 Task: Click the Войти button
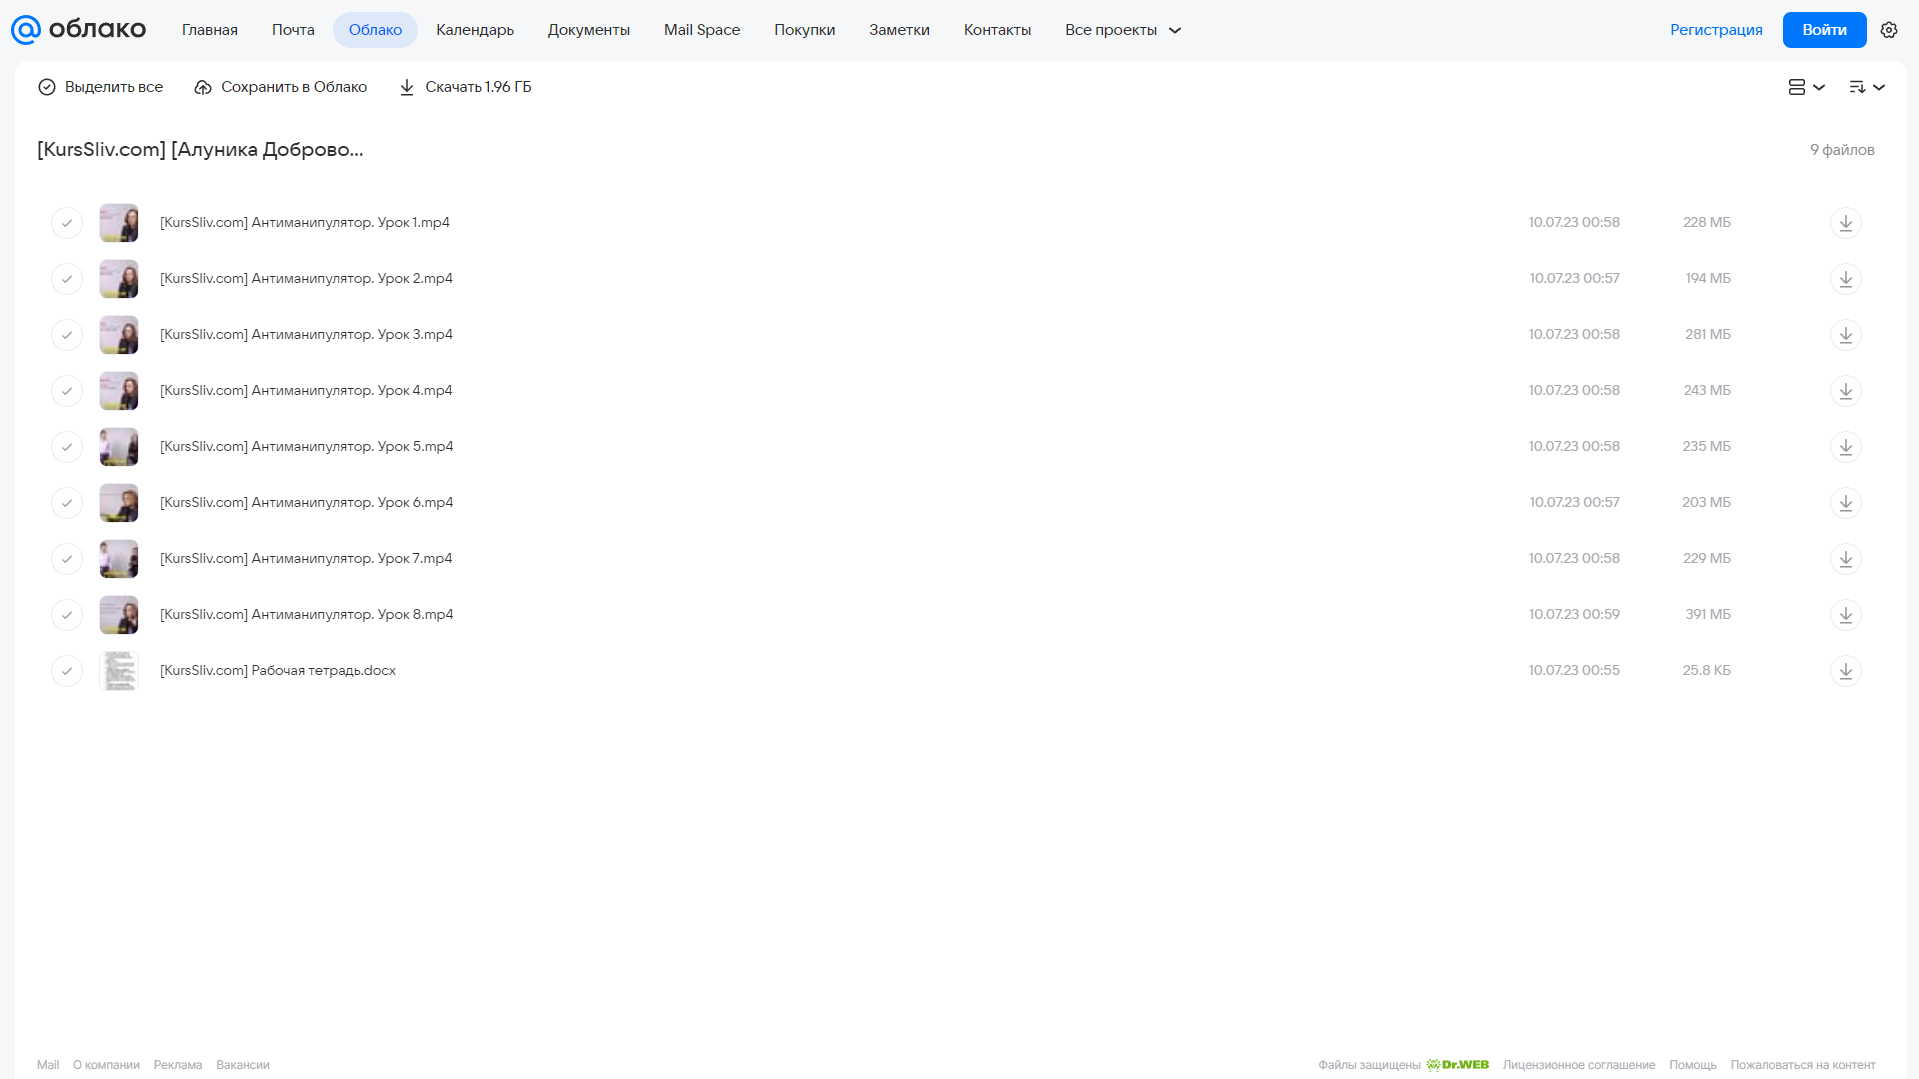pyautogui.click(x=1824, y=30)
